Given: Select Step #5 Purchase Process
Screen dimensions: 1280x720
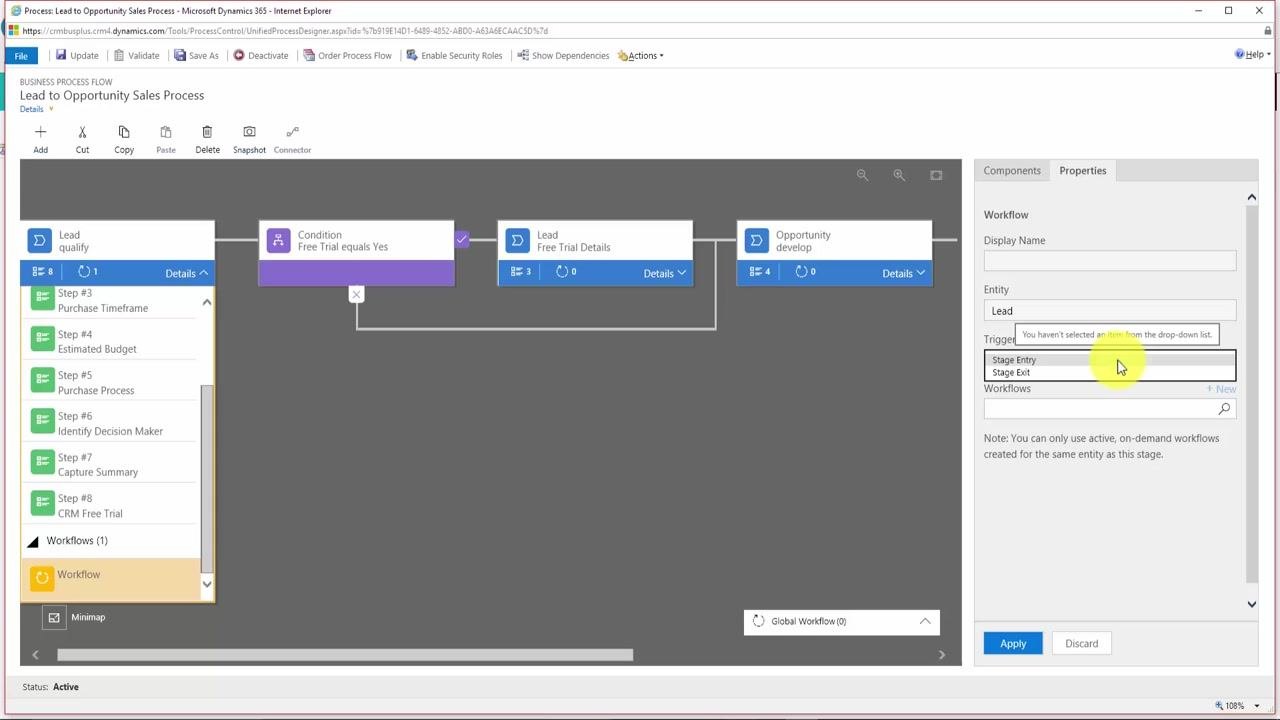Looking at the screenshot, I should tap(110, 383).
